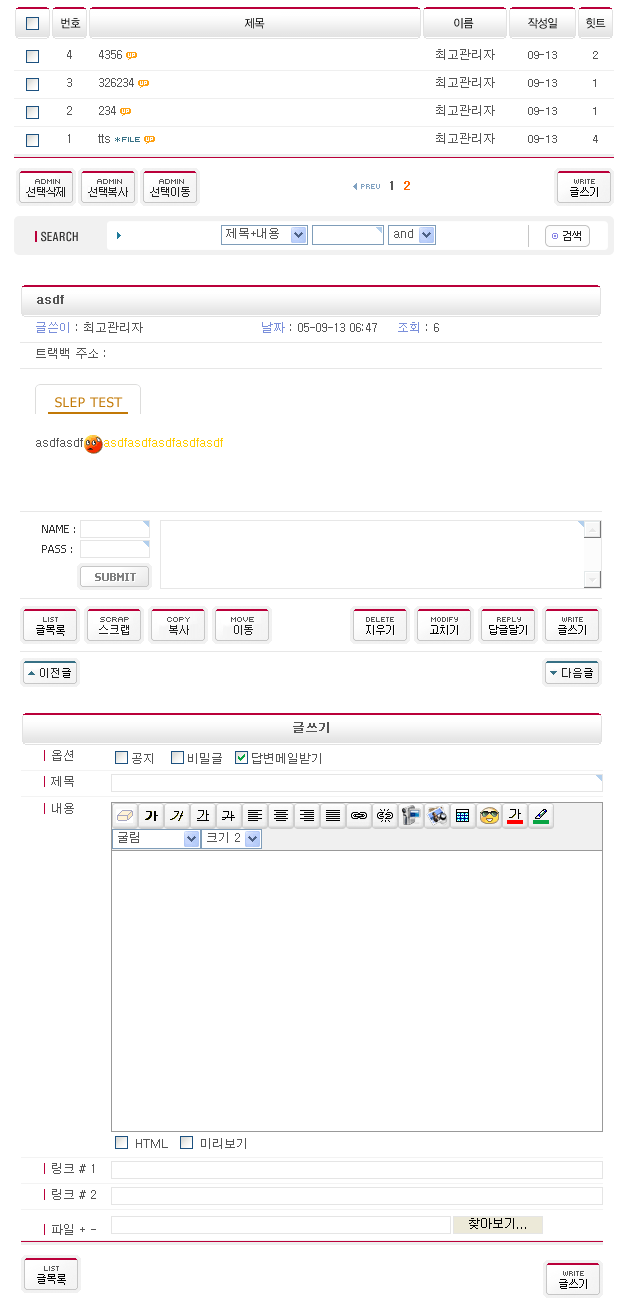Click the 링크 #1 input field

[357, 1170]
